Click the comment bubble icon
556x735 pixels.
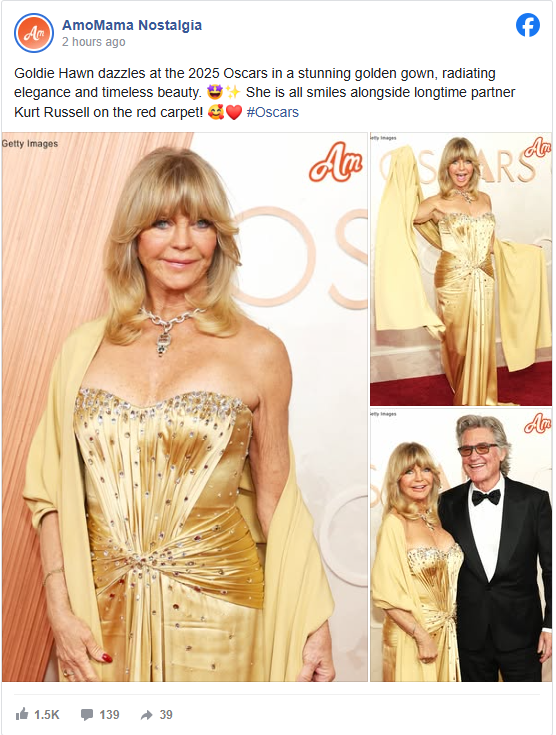pyautogui.click(x=87, y=714)
